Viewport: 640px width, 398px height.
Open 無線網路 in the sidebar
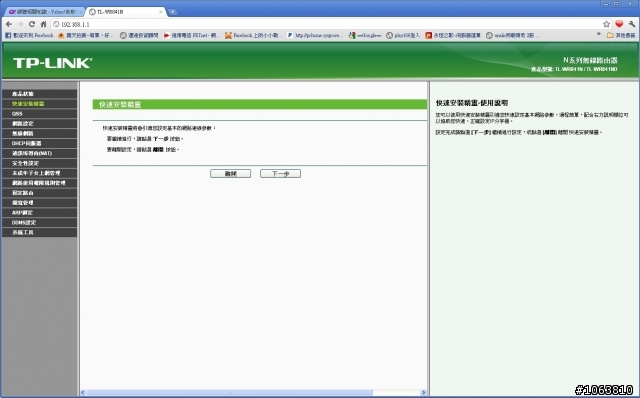(40, 133)
